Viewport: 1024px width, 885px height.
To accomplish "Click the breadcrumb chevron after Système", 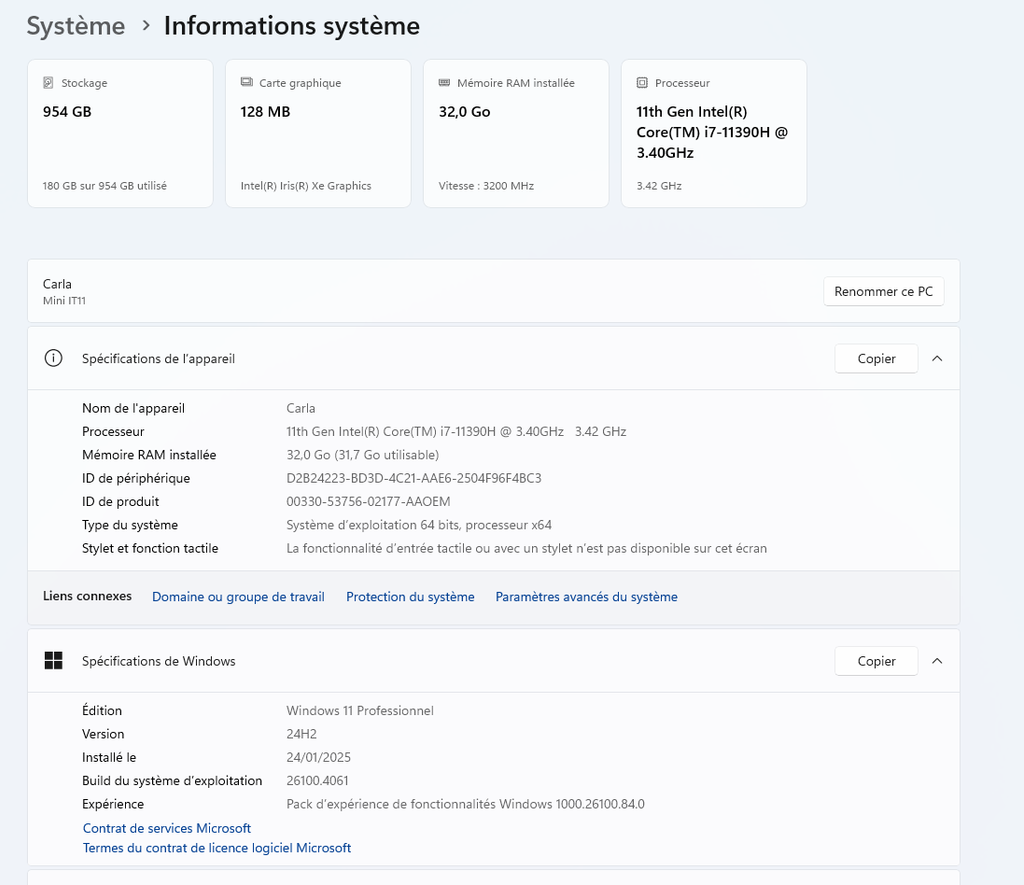I will click(x=146, y=25).
